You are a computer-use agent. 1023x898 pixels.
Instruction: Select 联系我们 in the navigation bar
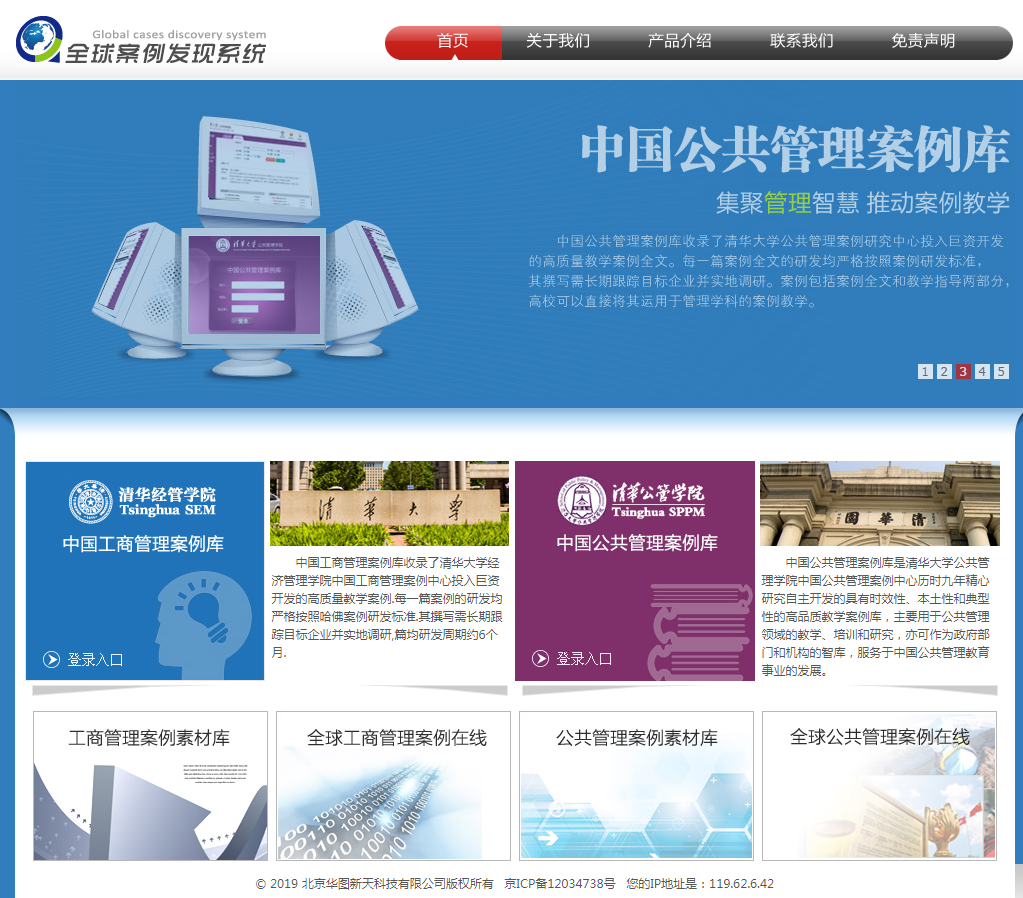802,41
